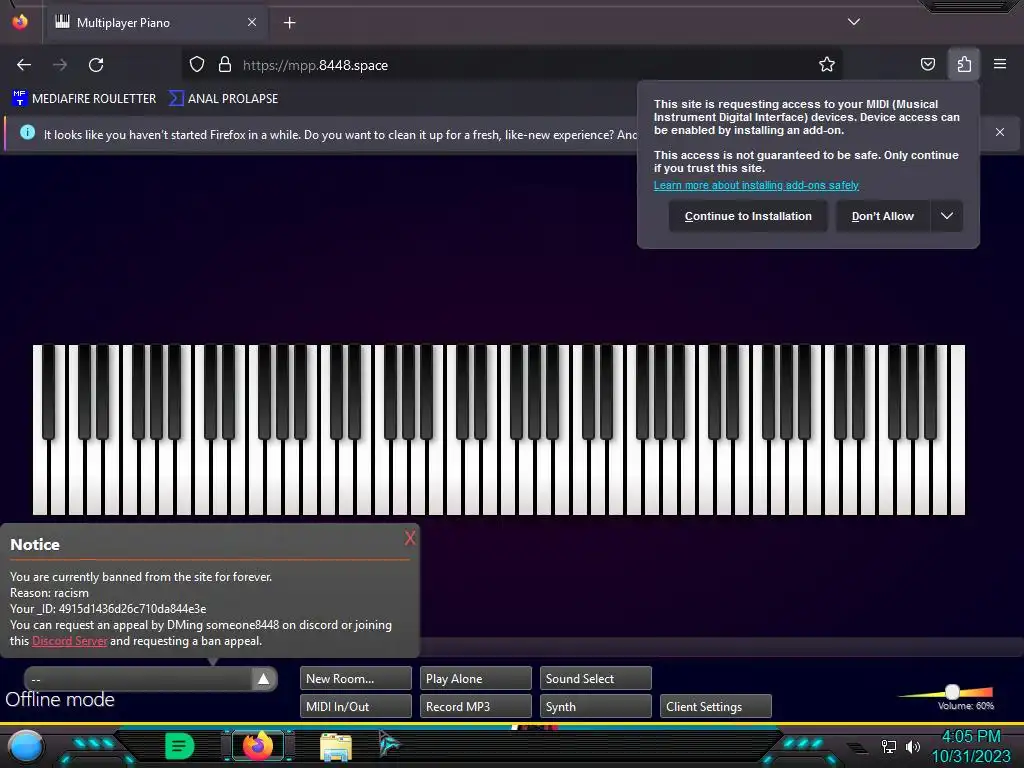Open the shield tracking protection icon
1024x768 pixels.
coord(197,64)
